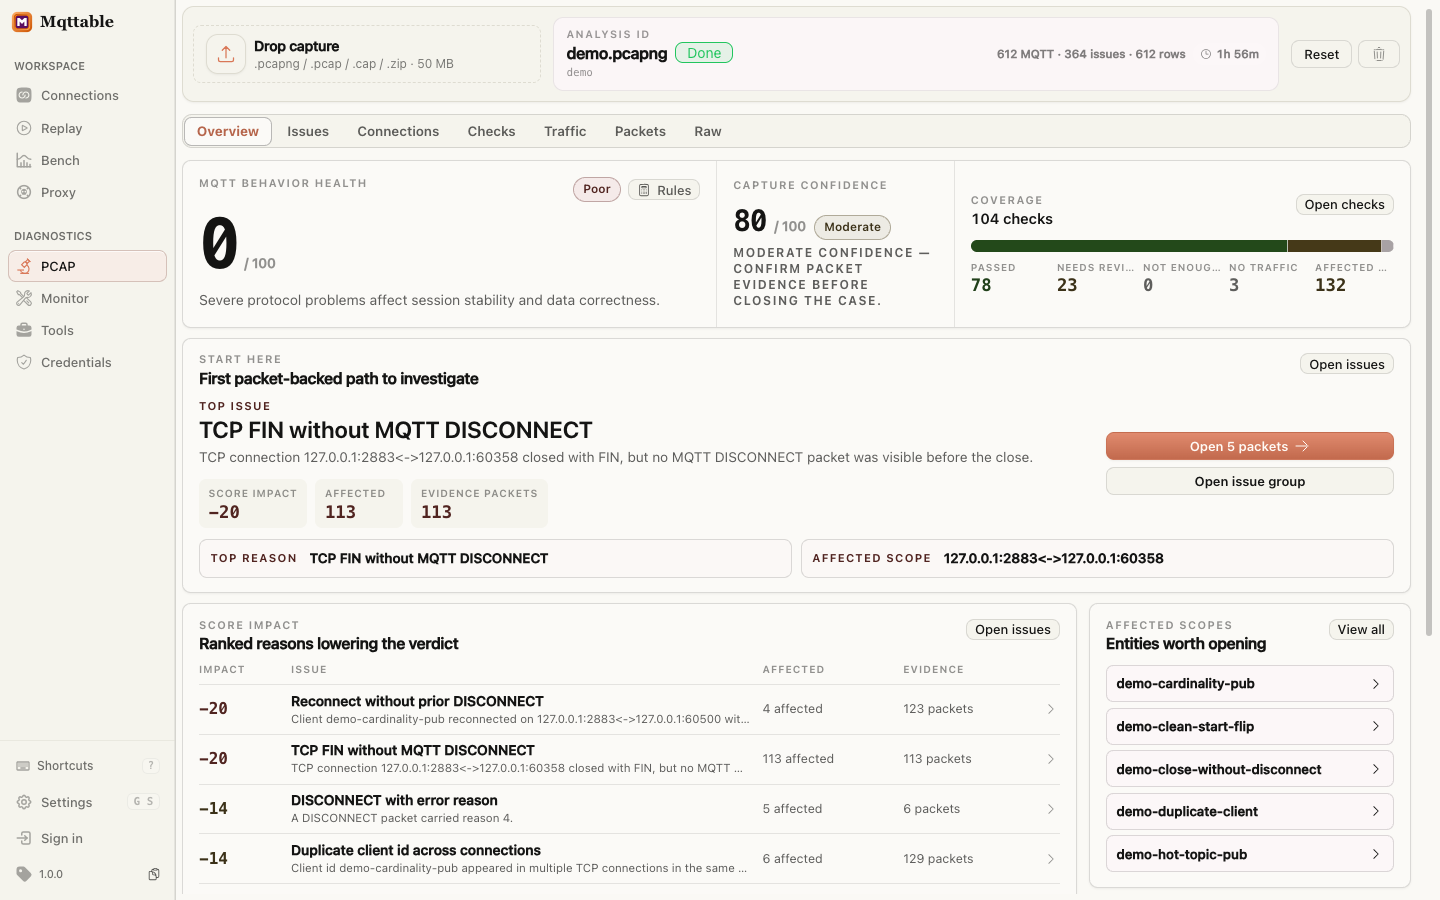Click the Done status badge
Image resolution: width=1440 pixels, height=900 pixels.
[x=704, y=53]
